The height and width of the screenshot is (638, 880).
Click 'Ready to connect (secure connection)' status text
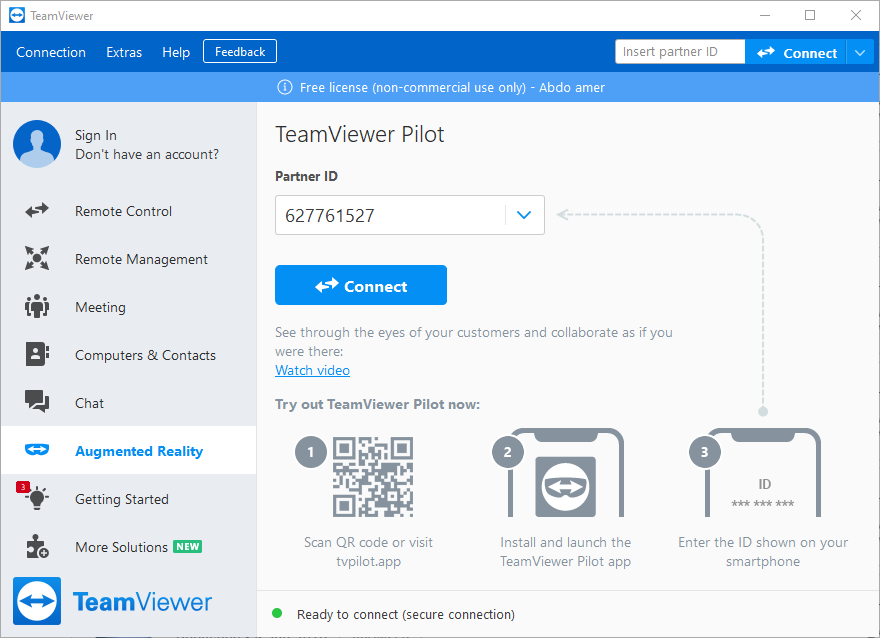[x=406, y=614]
